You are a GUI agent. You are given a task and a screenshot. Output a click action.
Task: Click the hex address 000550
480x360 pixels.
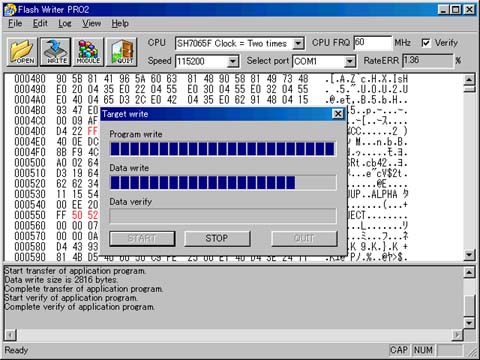click(x=30, y=215)
